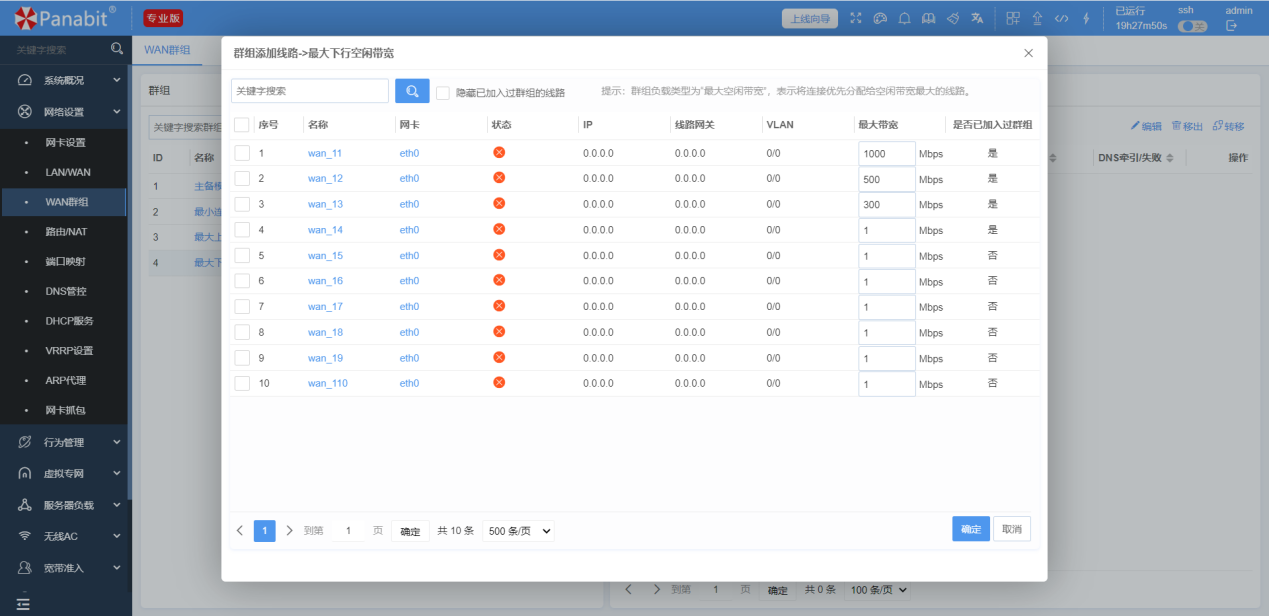Click the lightning bolt icon in header
Image resolution: width=1269 pixels, height=616 pixels.
tap(1086, 18)
